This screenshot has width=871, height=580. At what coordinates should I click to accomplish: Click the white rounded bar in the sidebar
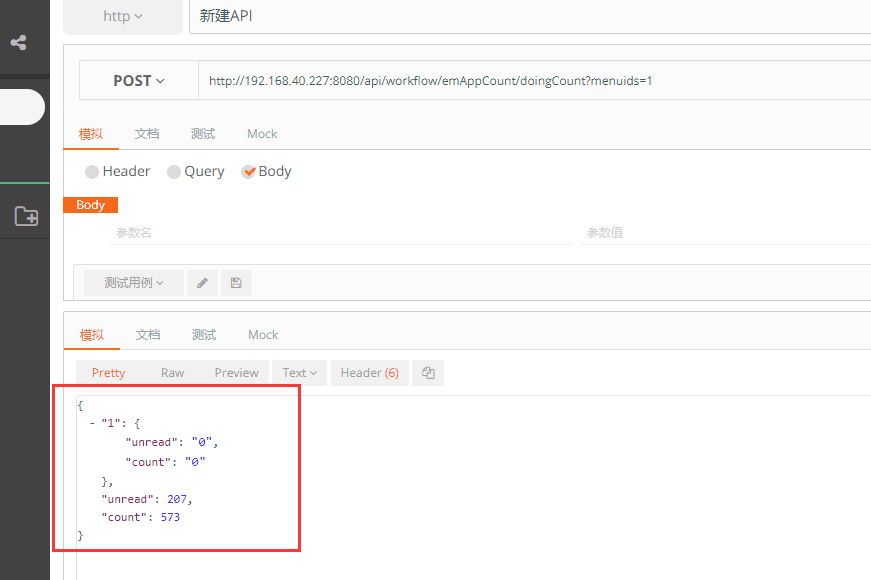coord(22,107)
